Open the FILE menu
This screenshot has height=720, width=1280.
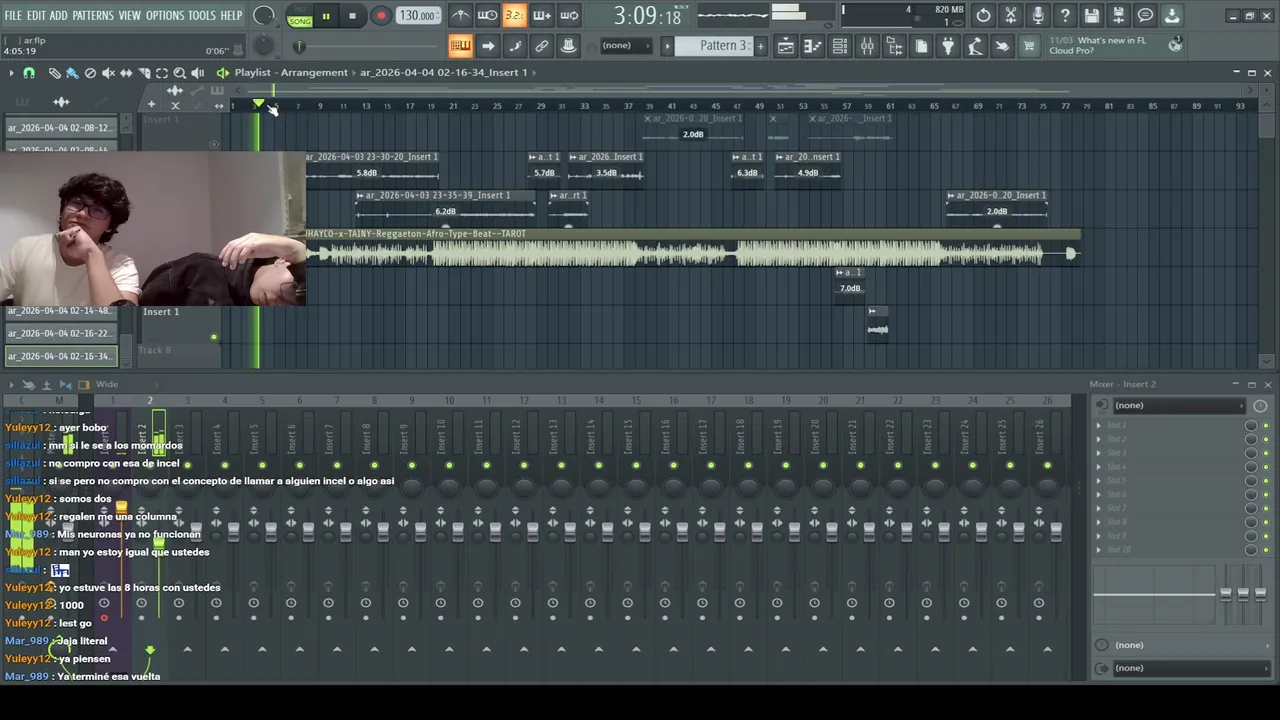point(13,16)
